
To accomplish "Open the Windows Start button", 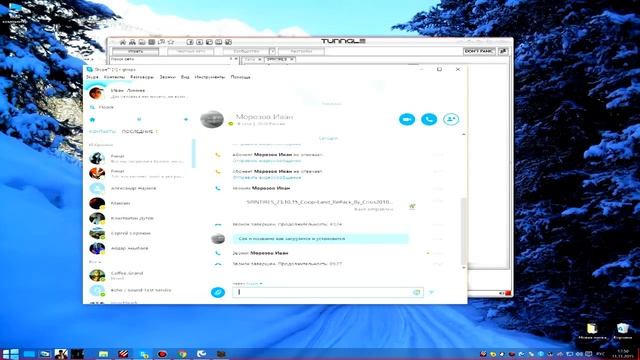I will [10, 354].
